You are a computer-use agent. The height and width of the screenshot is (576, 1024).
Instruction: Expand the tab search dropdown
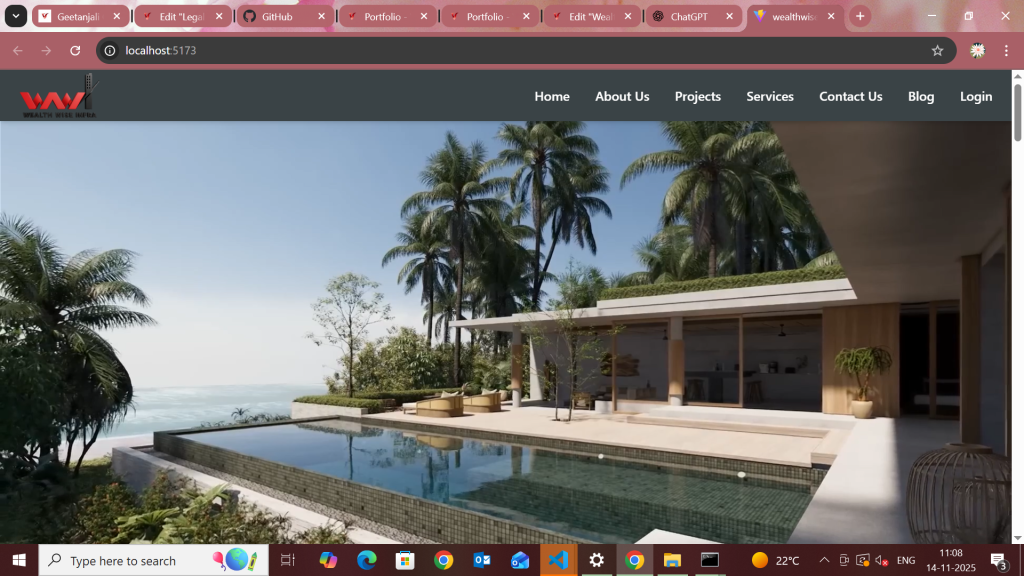pos(16,16)
